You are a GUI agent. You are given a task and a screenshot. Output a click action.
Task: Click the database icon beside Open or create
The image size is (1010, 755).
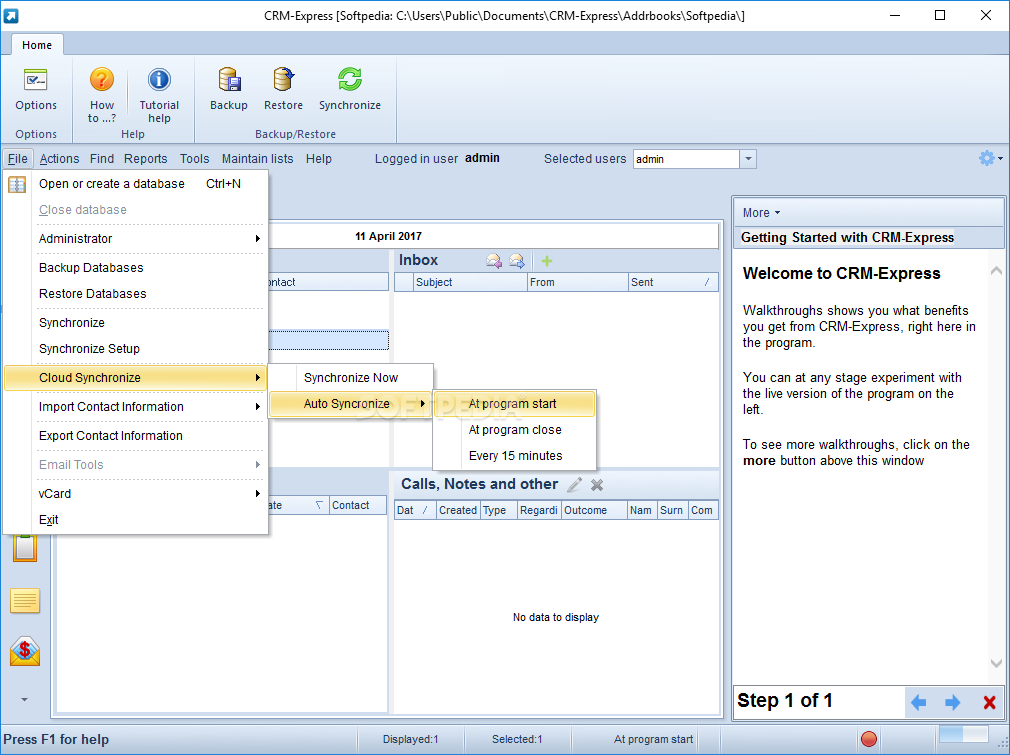click(x=17, y=184)
